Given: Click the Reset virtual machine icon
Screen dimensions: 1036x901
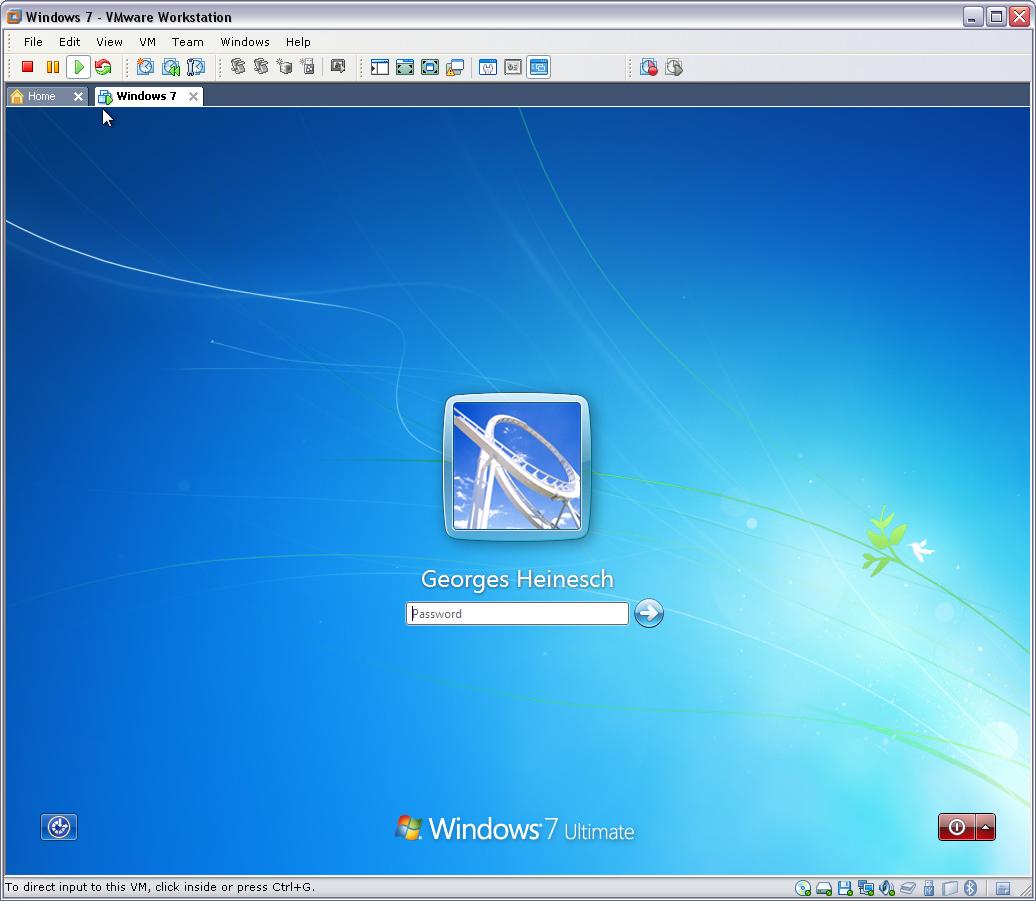Looking at the screenshot, I should point(103,67).
